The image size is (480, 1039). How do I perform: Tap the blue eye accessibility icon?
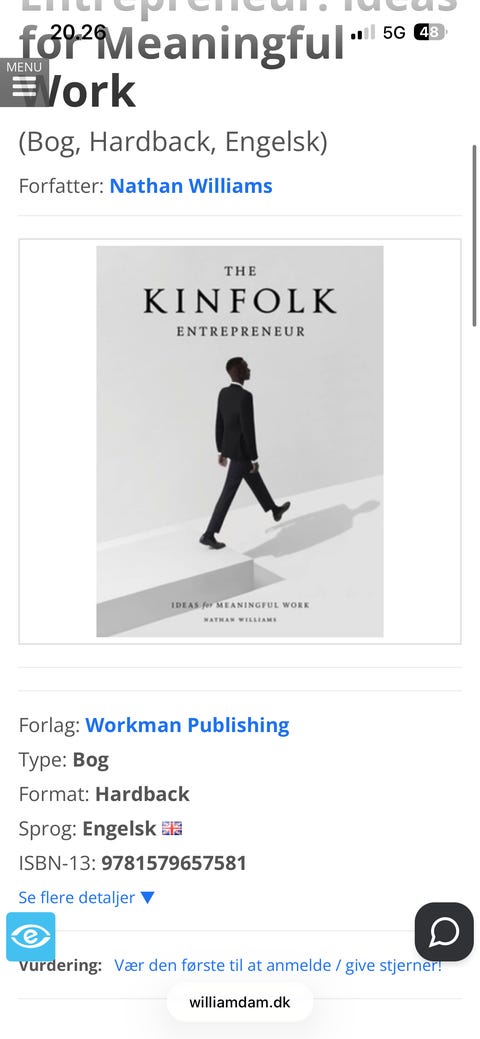(x=30, y=936)
